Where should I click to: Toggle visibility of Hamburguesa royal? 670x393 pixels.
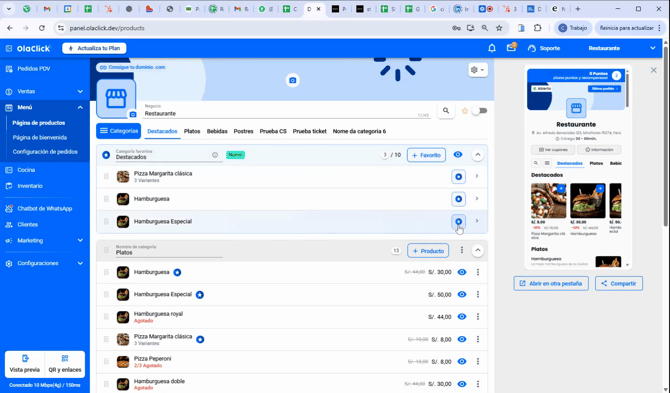[x=462, y=317]
